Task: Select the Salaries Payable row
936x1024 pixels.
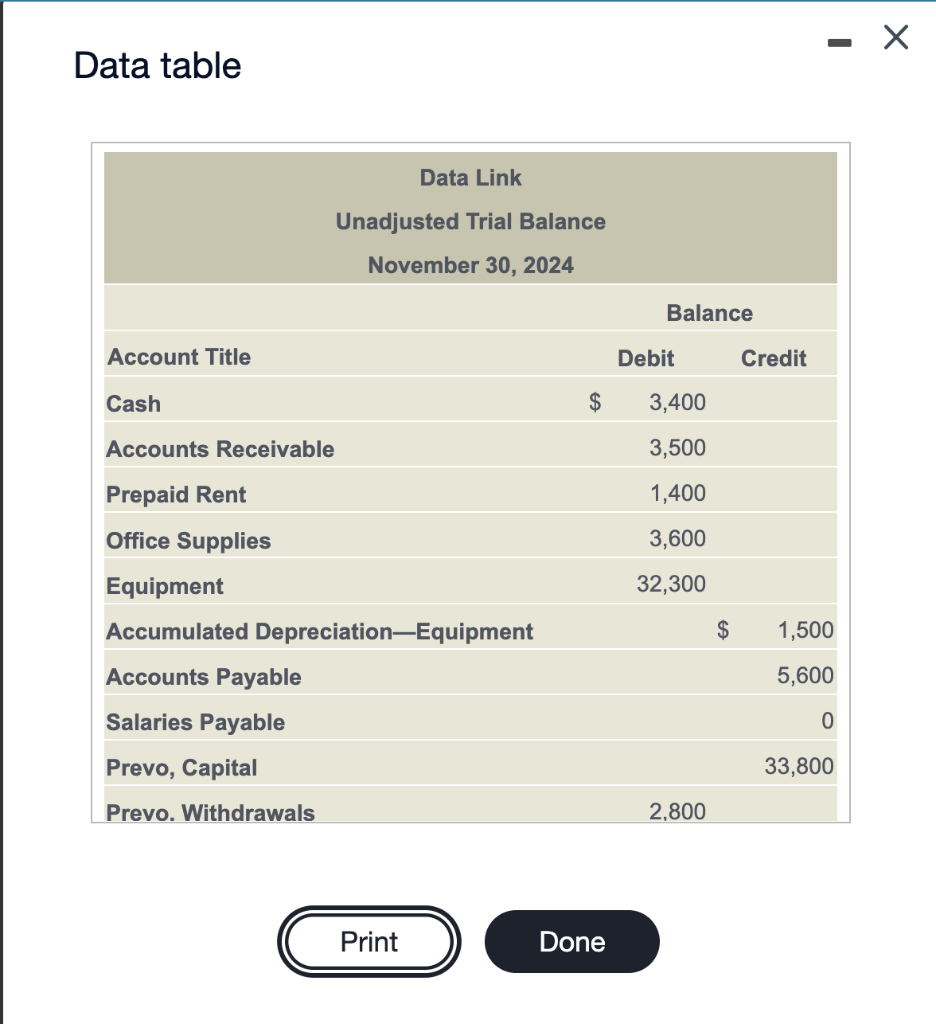Action: (x=400, y=721)
